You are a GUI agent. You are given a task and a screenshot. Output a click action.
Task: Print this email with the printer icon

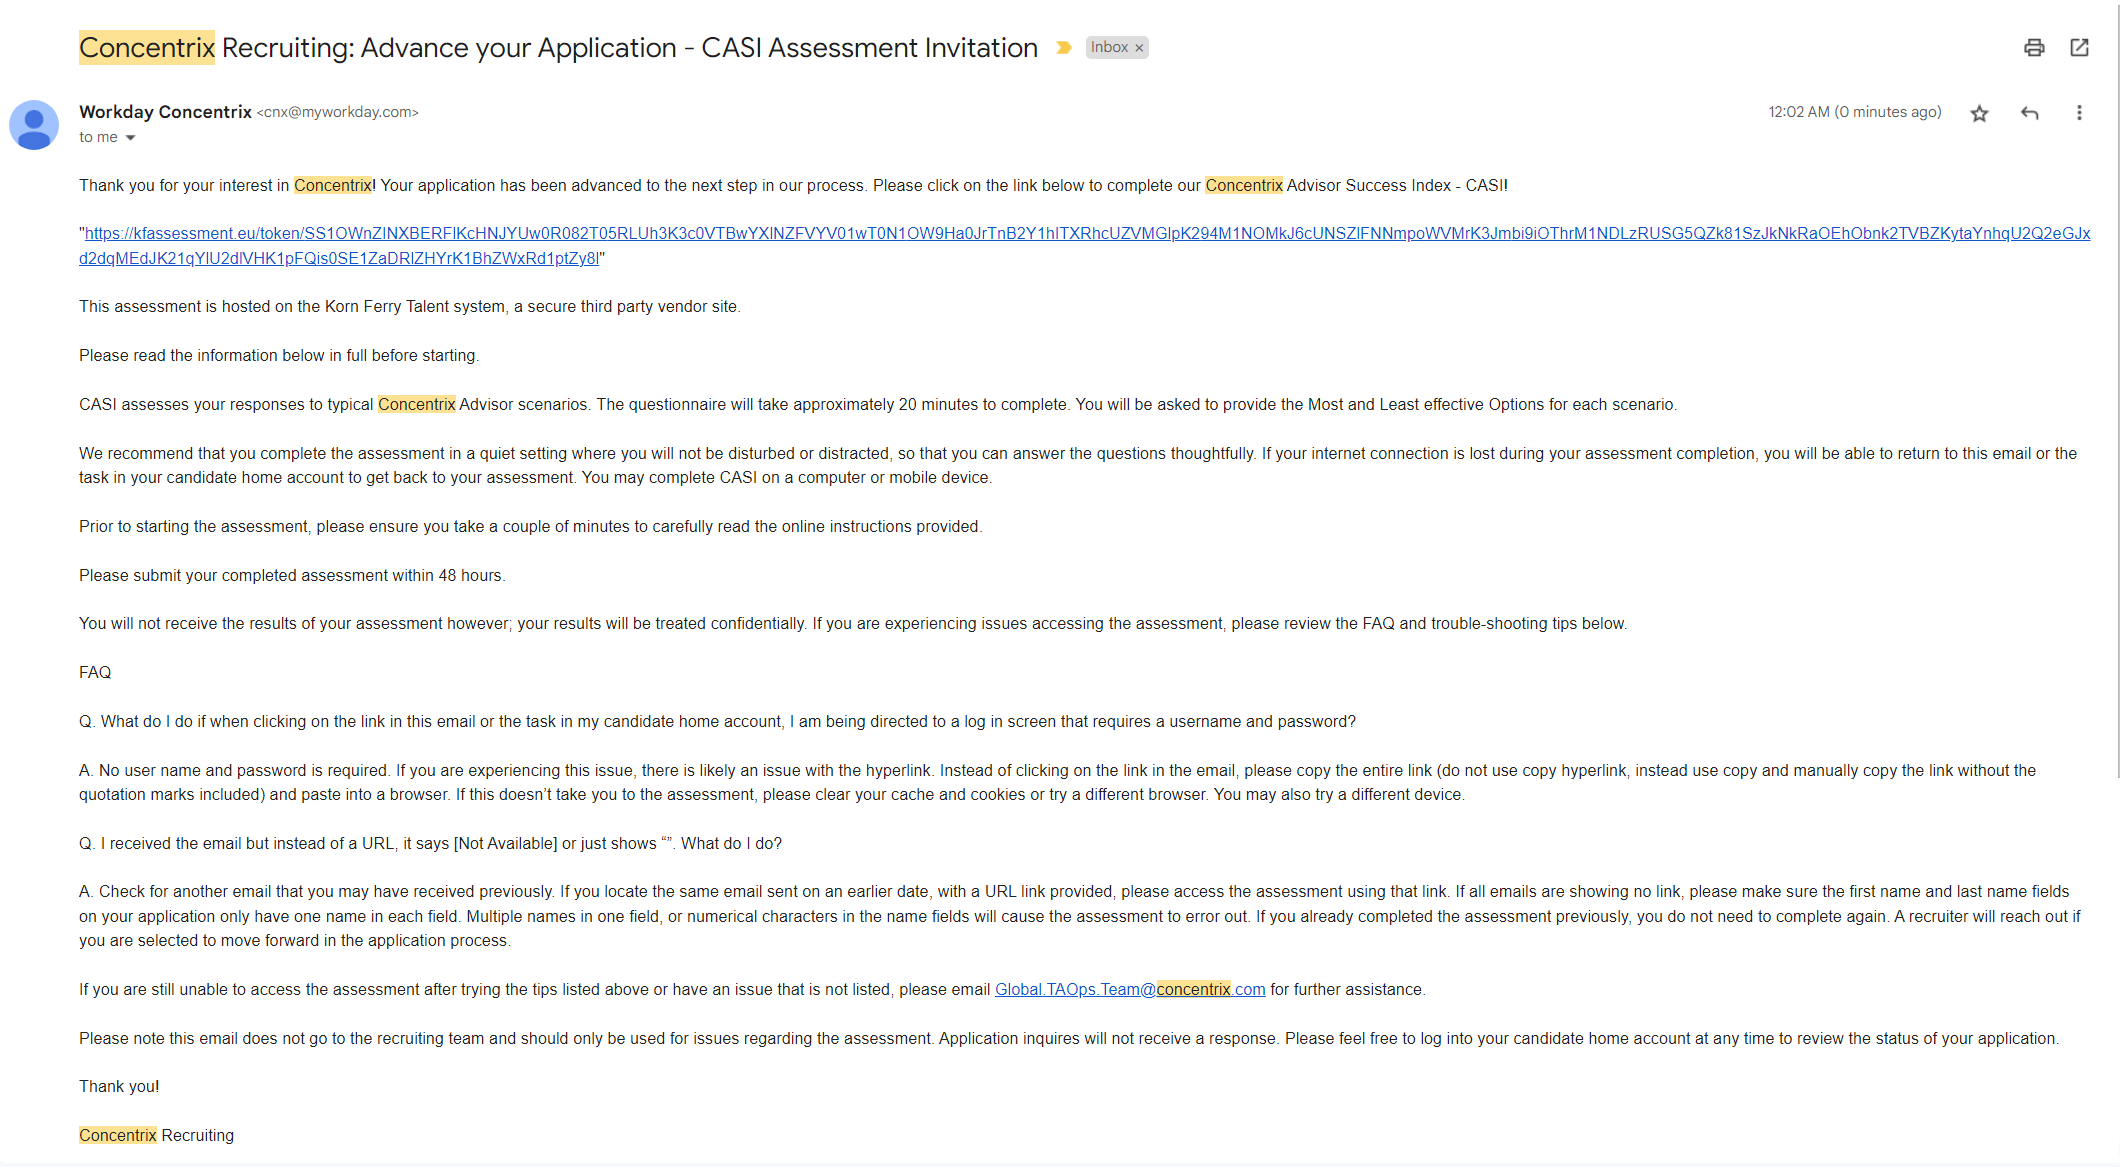(2034, 47)
